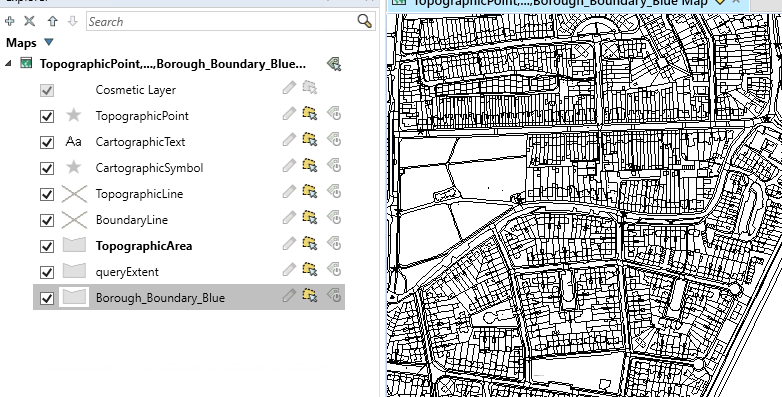The width and height of the screenshot is (782, 397).
Task: Click the magnifier search icon
Action: (x=365, y=21)
